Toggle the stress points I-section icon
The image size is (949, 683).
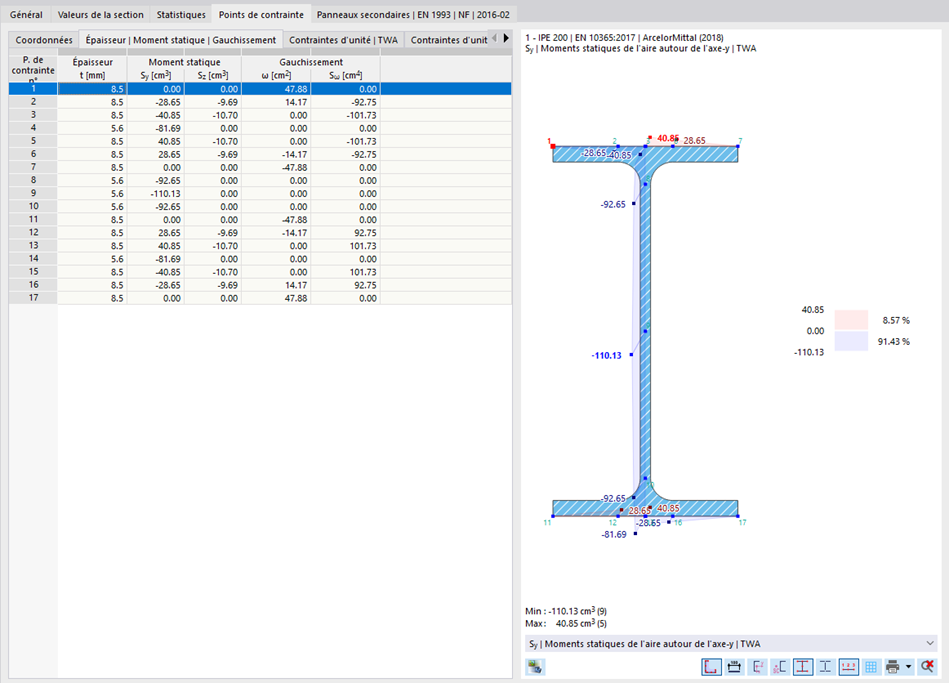tap(803, 667)
